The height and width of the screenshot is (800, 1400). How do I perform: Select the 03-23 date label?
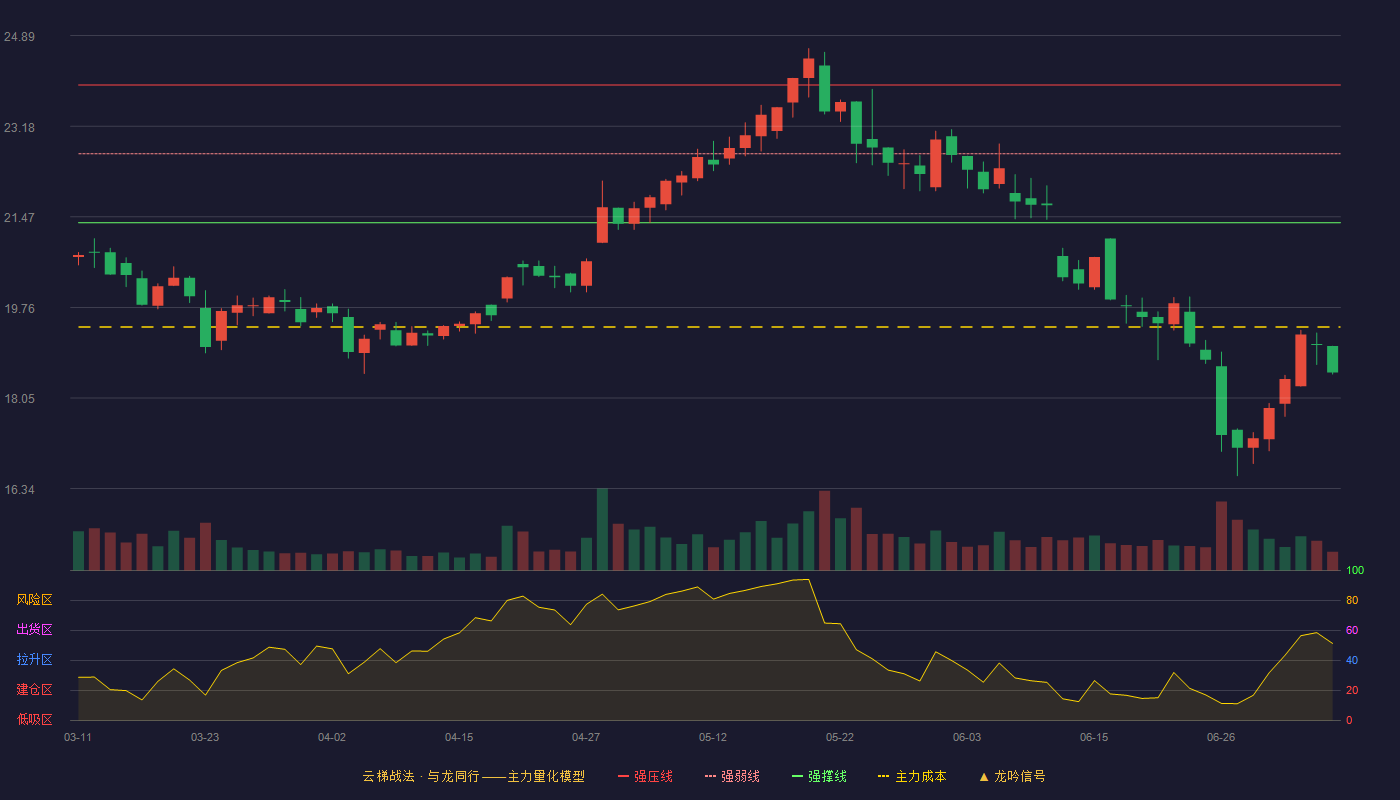click(205, 737)
